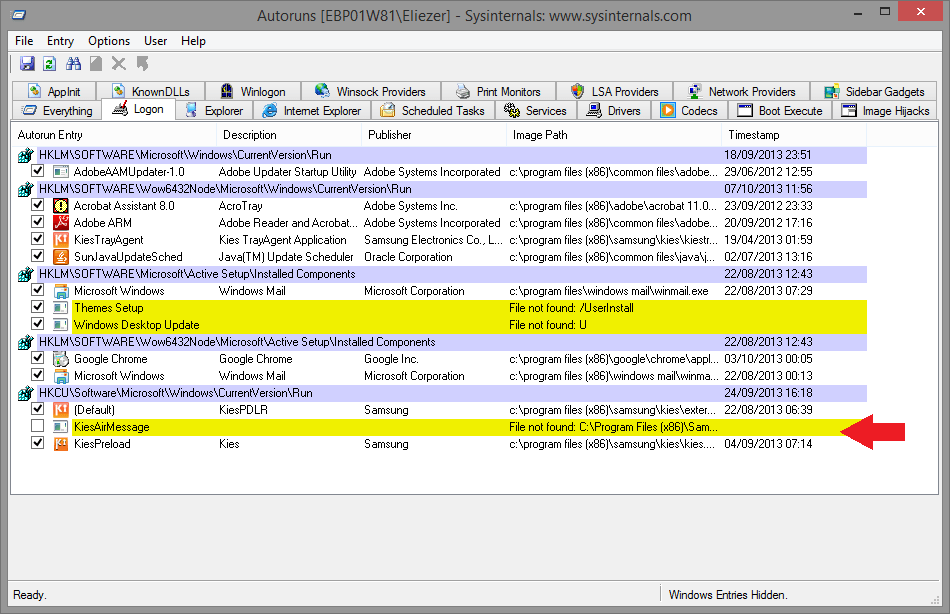Uncheck the Themes Setup entry
This screenshot has width=950, height=614.
(x=38, y=308)
